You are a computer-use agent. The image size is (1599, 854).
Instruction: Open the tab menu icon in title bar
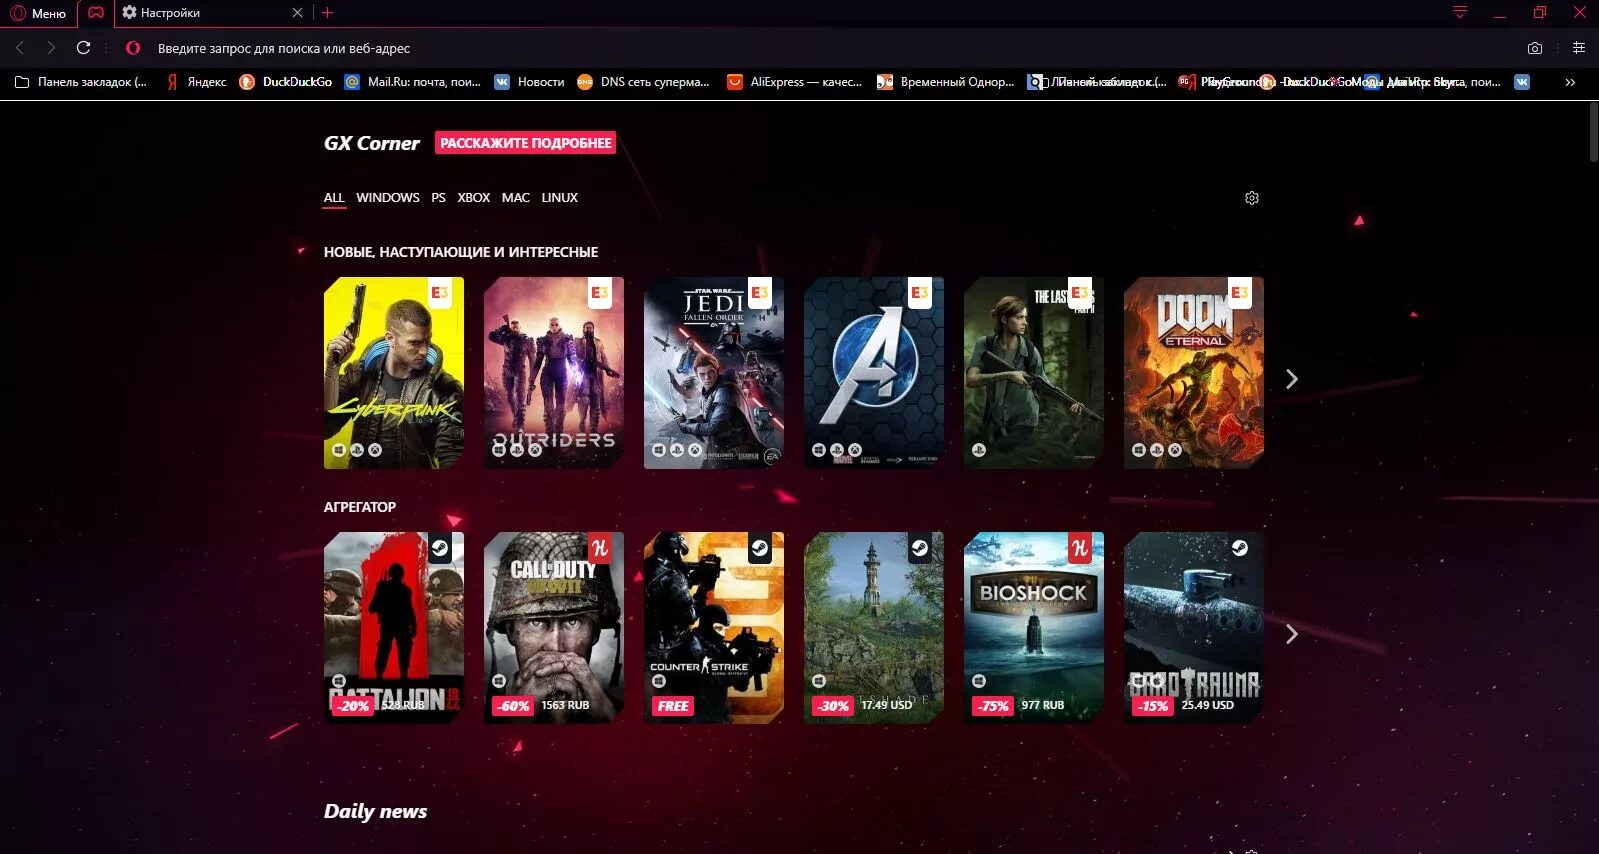1460,13
